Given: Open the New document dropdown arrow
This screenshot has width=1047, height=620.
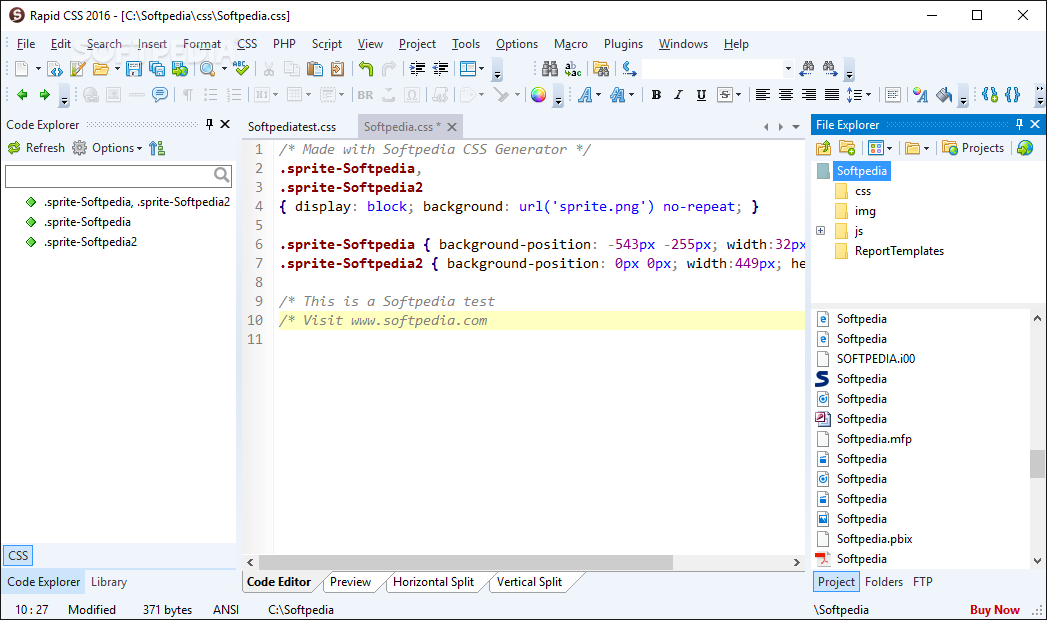Looking at the screenshot, I should (x=38, y=69).
